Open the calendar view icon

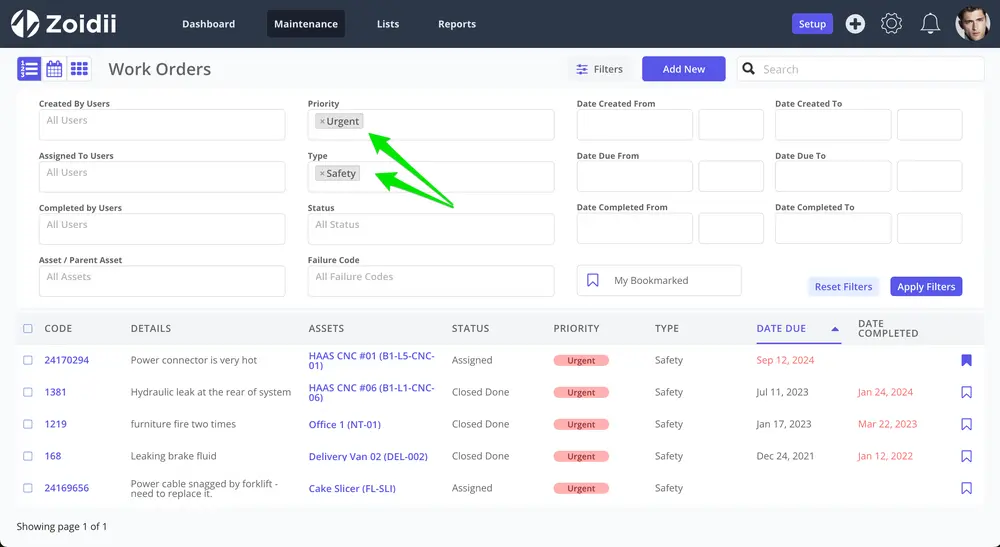tap(54, 69)
